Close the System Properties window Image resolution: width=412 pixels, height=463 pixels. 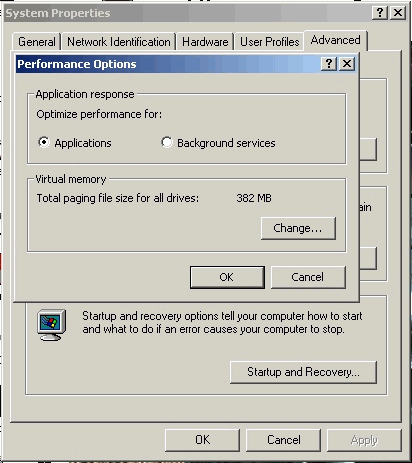tap(398, 13)
